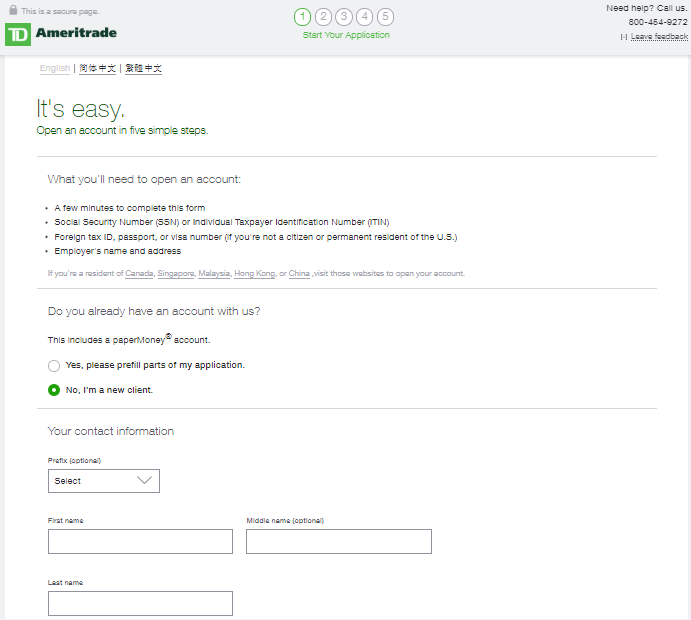691x620 pixels.
Task: Click the TD Ameritrade logo
Action: [x=61, y=34]
